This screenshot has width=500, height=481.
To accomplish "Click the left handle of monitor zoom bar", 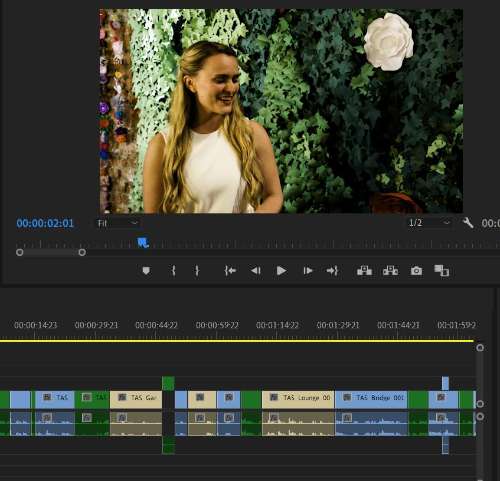I will [x=20, y=252].
